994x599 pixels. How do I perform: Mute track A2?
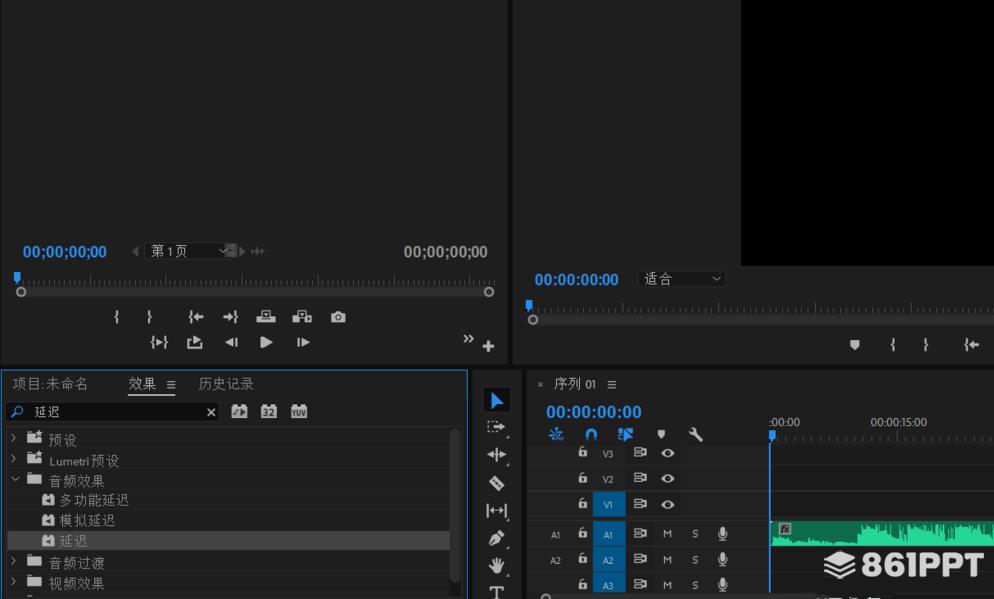(x=668, y=560)
